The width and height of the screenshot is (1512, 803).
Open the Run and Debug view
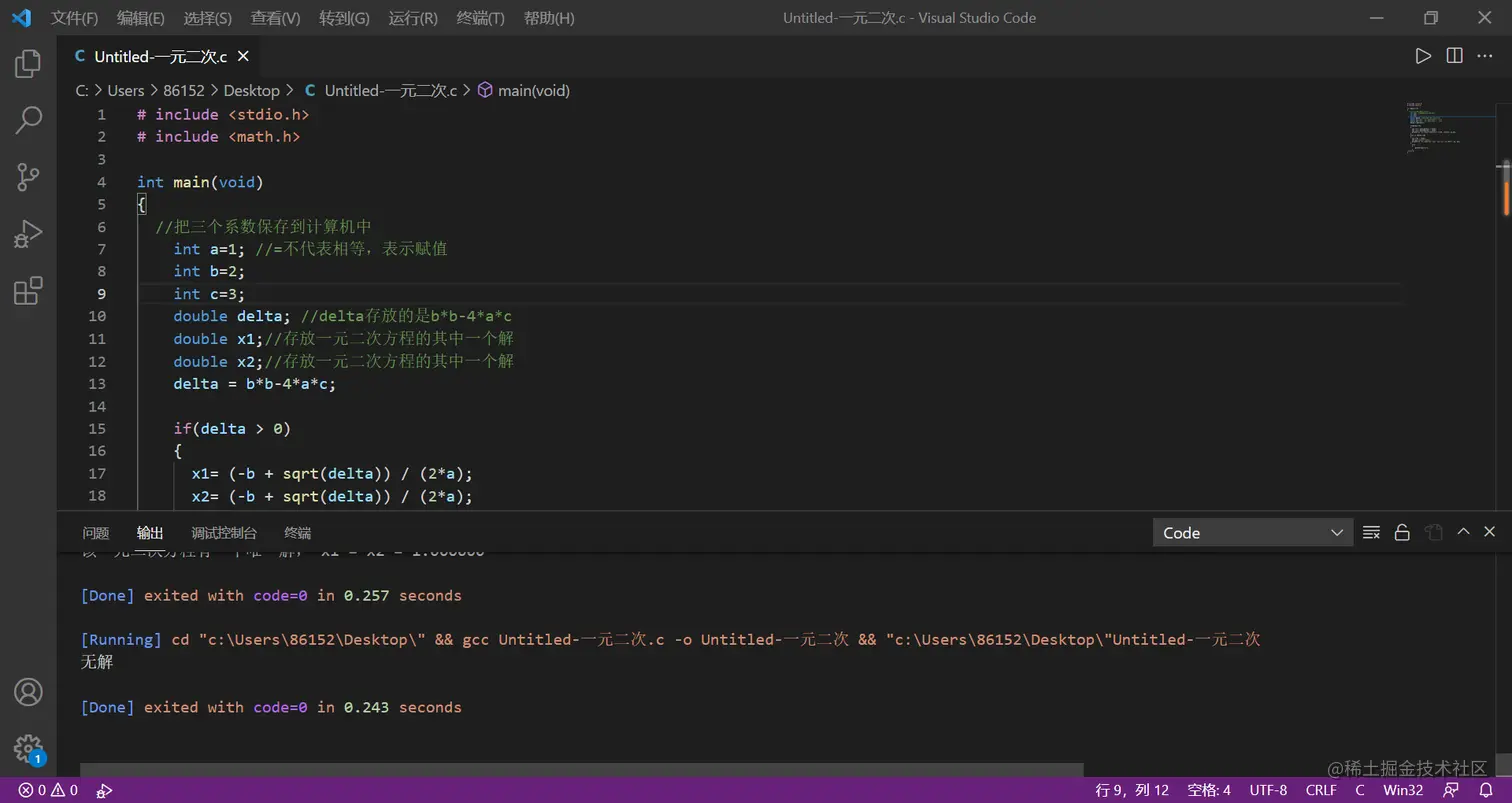[27, 234]
